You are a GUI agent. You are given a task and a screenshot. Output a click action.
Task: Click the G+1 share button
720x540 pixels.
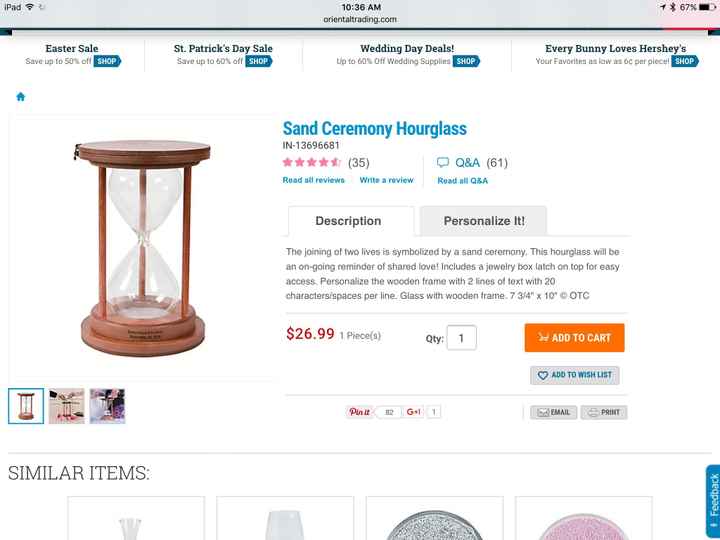point(413,412)
